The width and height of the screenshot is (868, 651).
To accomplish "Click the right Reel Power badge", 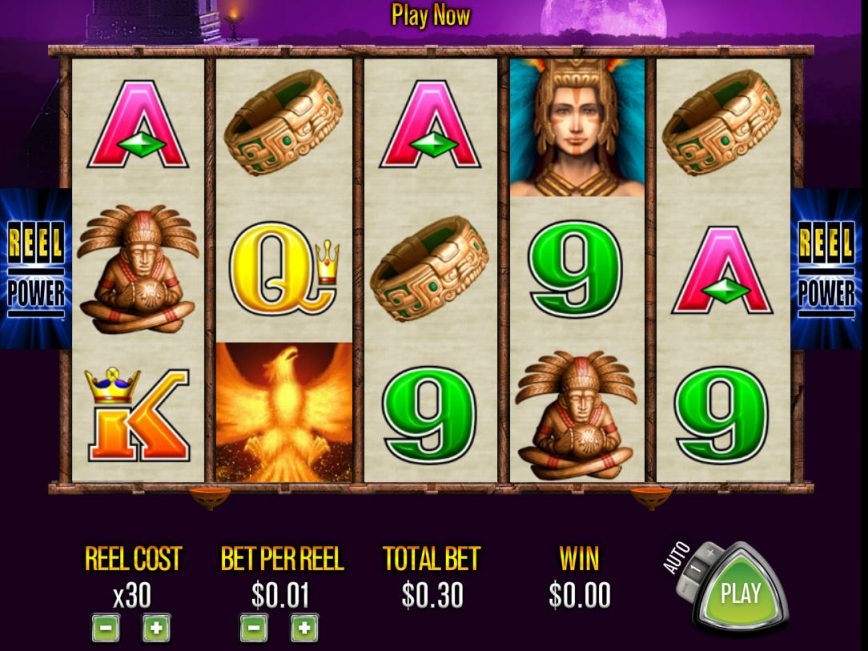I will coord(829,269).
